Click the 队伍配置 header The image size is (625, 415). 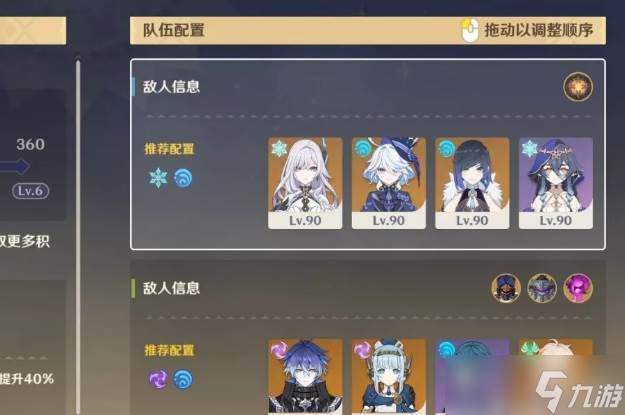pos(174,30)
